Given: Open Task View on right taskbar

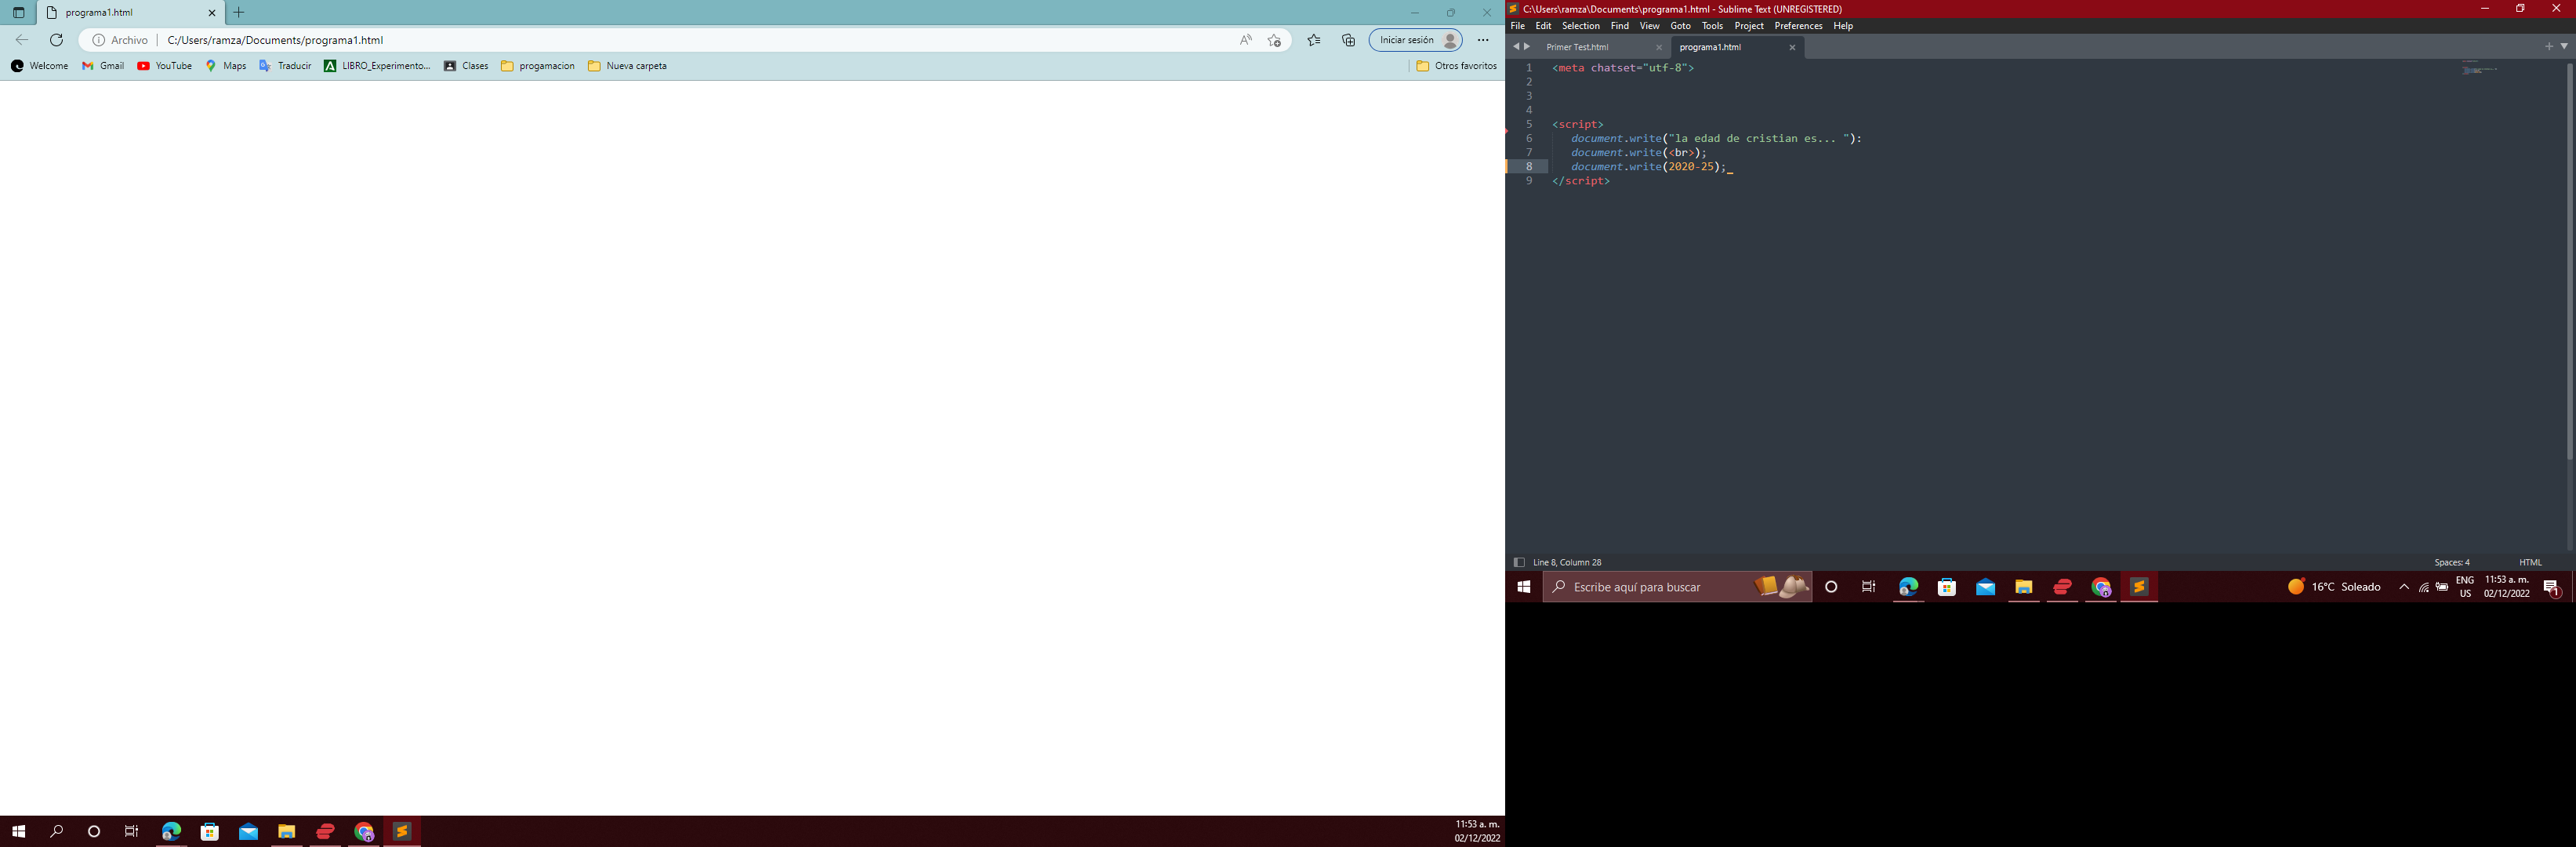Looking at the screenshot, I should (x=1868, y=587).
